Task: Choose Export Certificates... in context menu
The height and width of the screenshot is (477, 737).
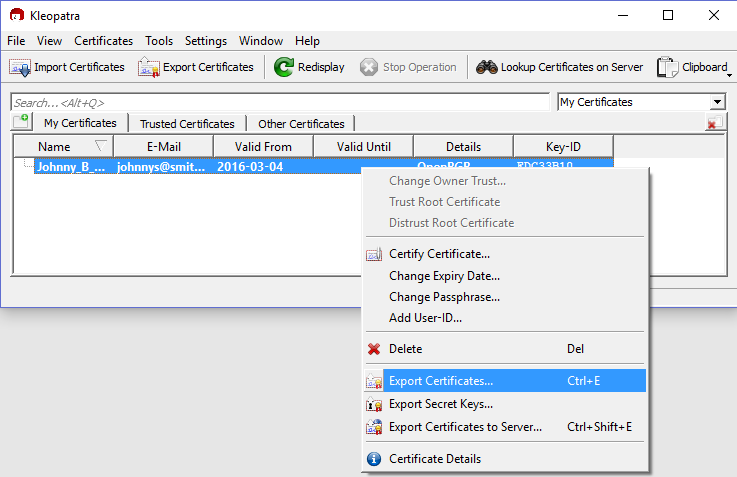Action: click(505, 381)
